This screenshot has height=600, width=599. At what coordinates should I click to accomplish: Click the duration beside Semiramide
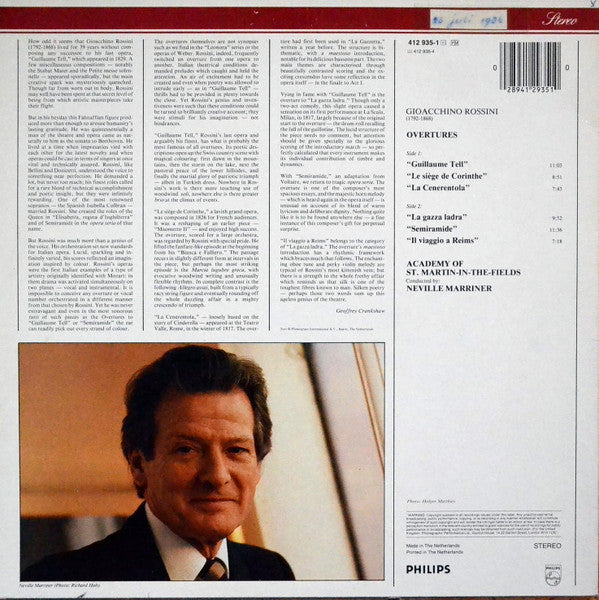pos(556,230)
